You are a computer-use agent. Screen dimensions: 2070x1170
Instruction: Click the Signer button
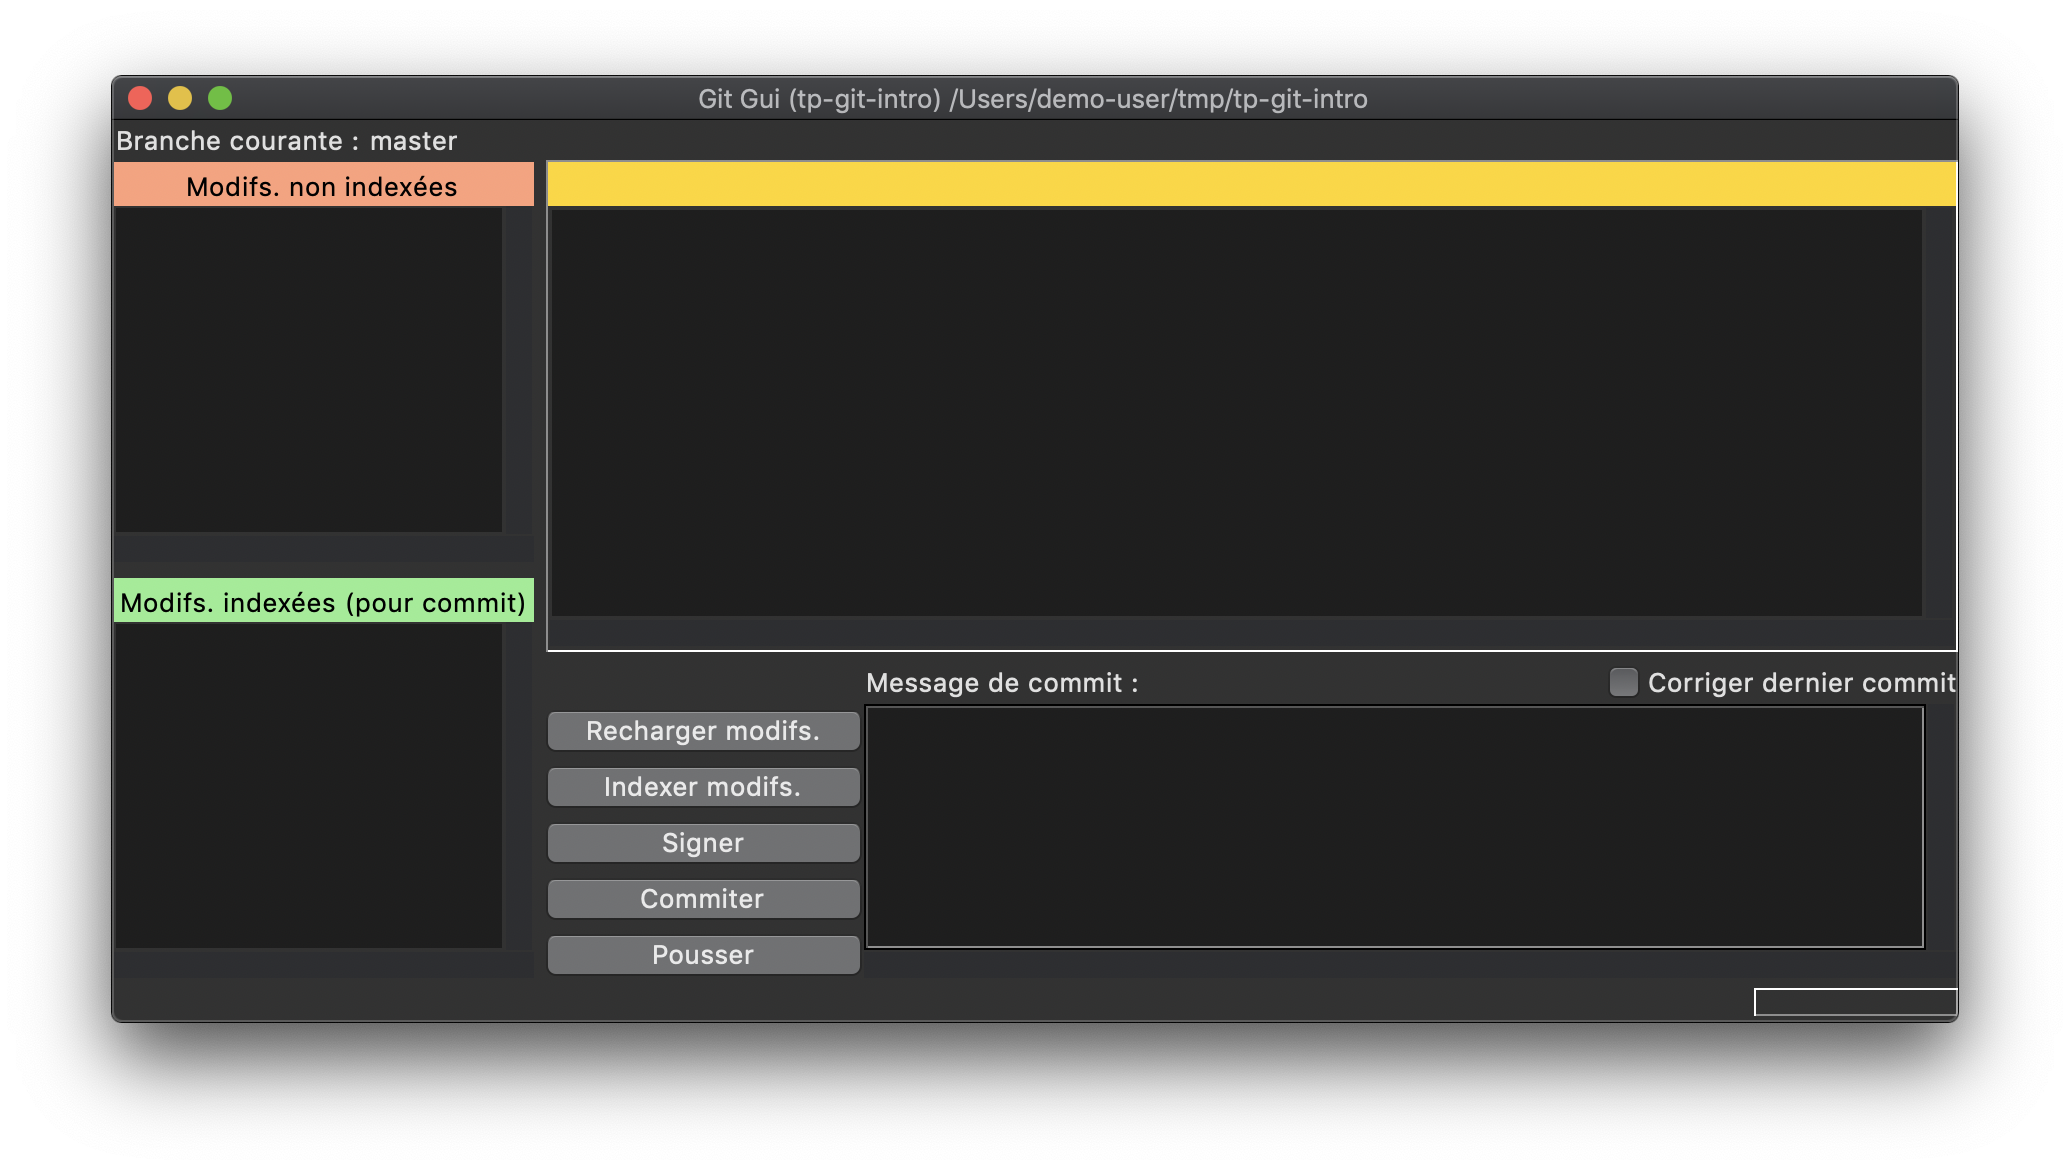click(703, 843)
